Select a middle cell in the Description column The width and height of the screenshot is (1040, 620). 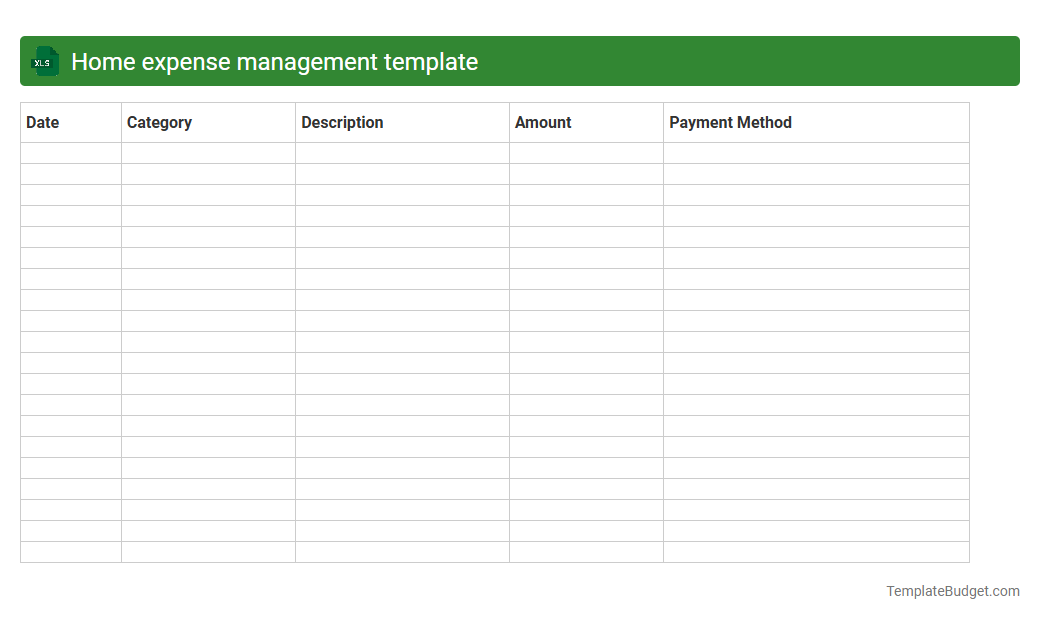click(x=401, y=341)
